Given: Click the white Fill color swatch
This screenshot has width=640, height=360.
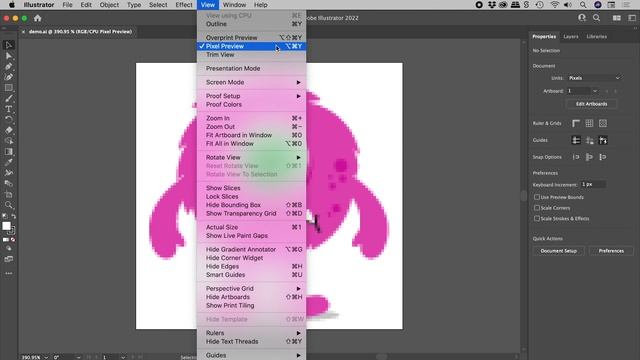Looking at the screenshot, I should pos(6,226).
